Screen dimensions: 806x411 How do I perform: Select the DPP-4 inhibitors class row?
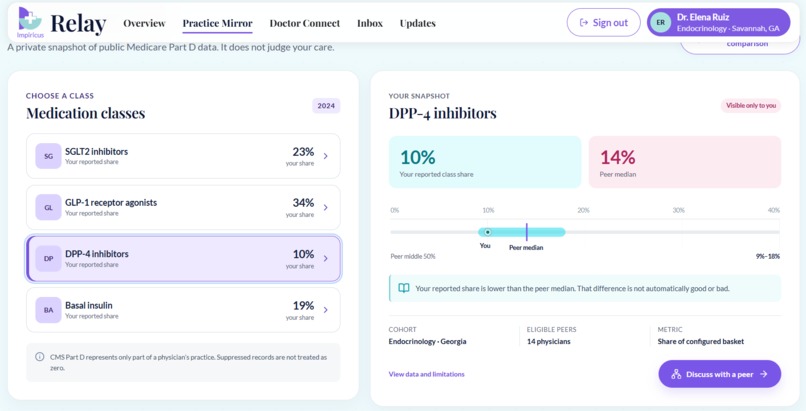[183, 259]
